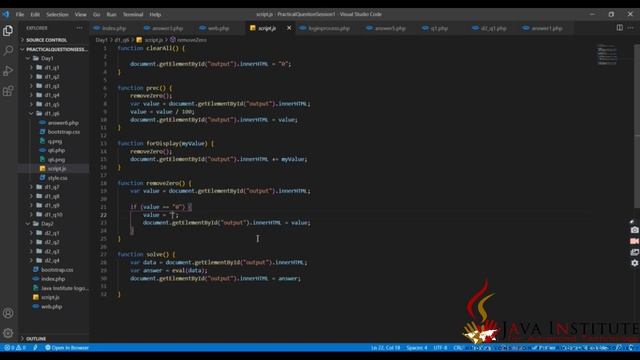This screenshot has width=640, height=360.
Task: Open the Accounts menu in activity bar
Action: [x=8, y=313]
